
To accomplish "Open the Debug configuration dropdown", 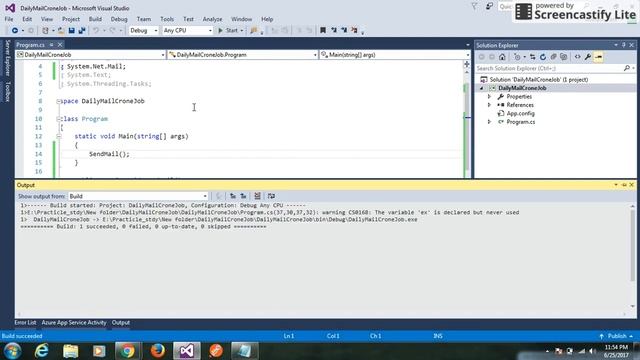I will (x=143, y=31).
